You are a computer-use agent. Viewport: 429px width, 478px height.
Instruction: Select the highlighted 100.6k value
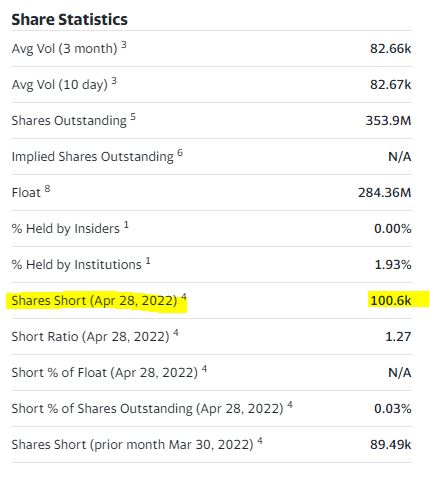[391, 300]
